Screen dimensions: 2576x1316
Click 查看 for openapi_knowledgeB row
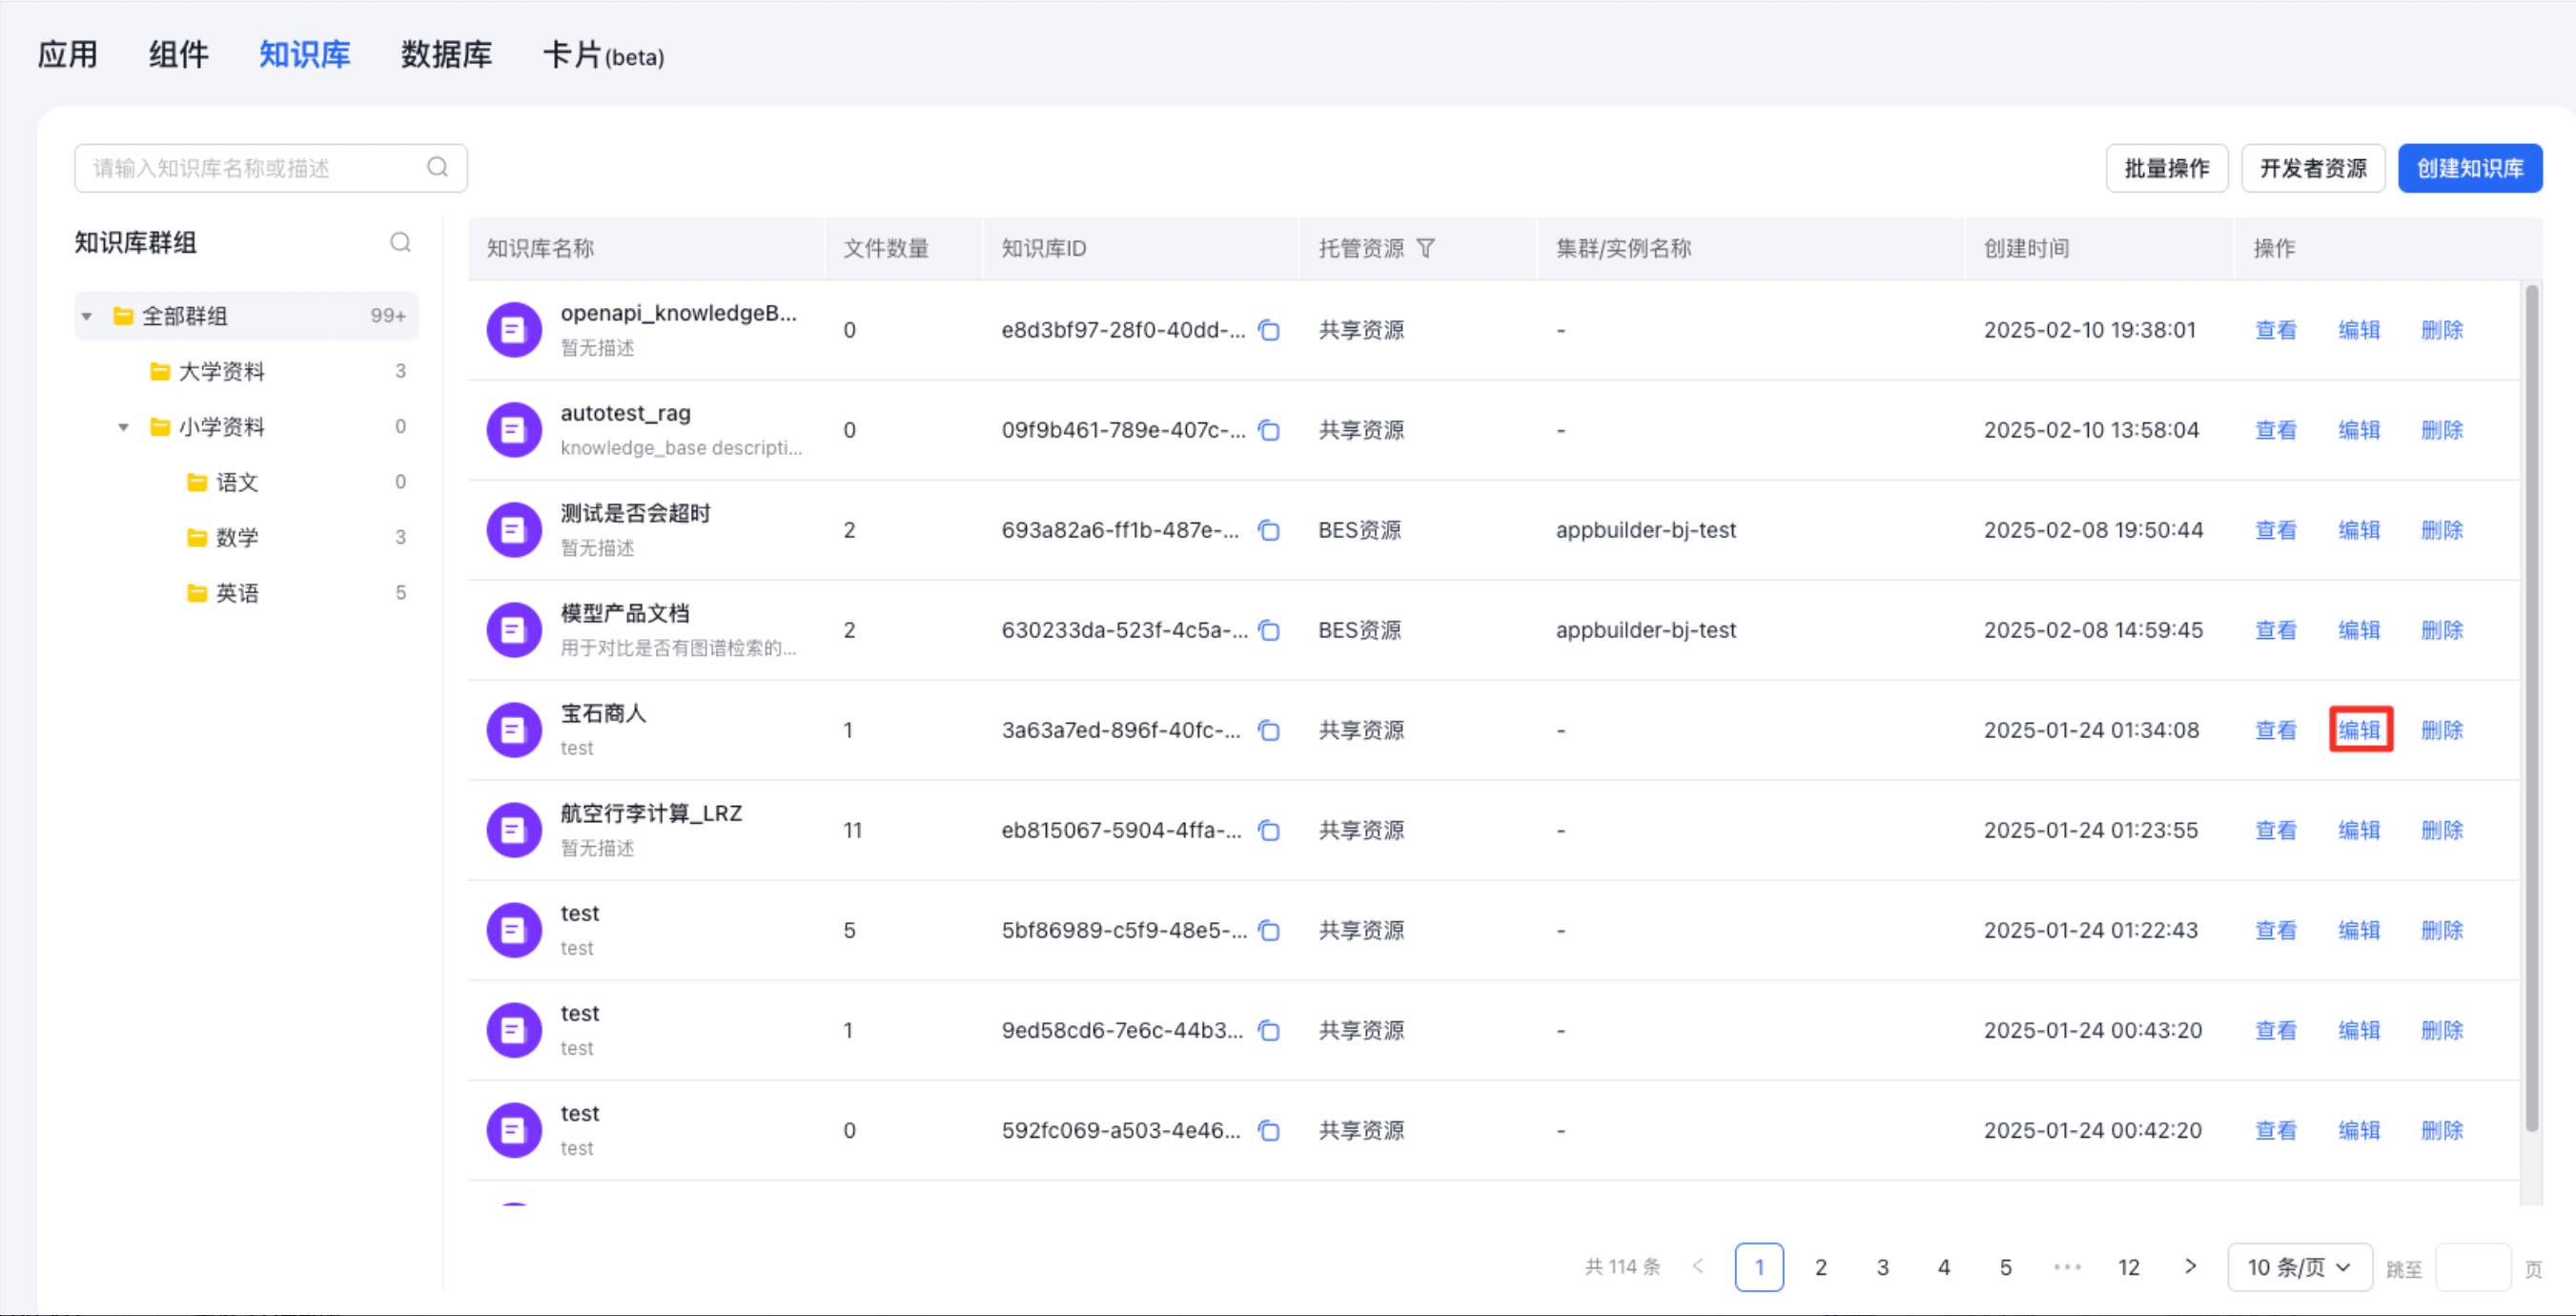[x=2276, y=330]
